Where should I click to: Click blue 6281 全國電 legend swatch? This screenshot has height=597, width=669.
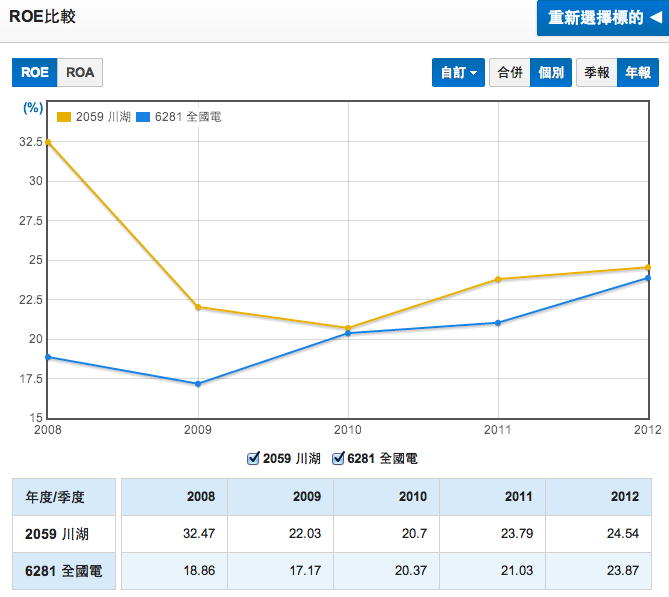click(x=142, y=117)
